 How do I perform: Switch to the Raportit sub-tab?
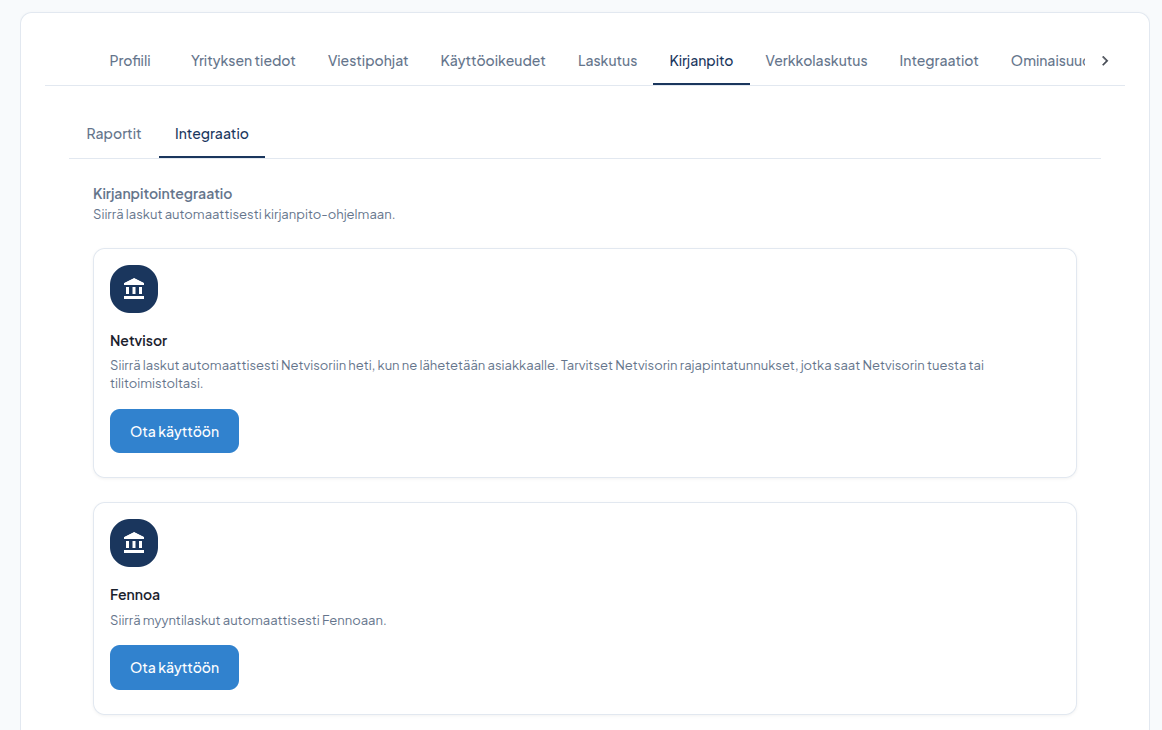coord(113,134)
